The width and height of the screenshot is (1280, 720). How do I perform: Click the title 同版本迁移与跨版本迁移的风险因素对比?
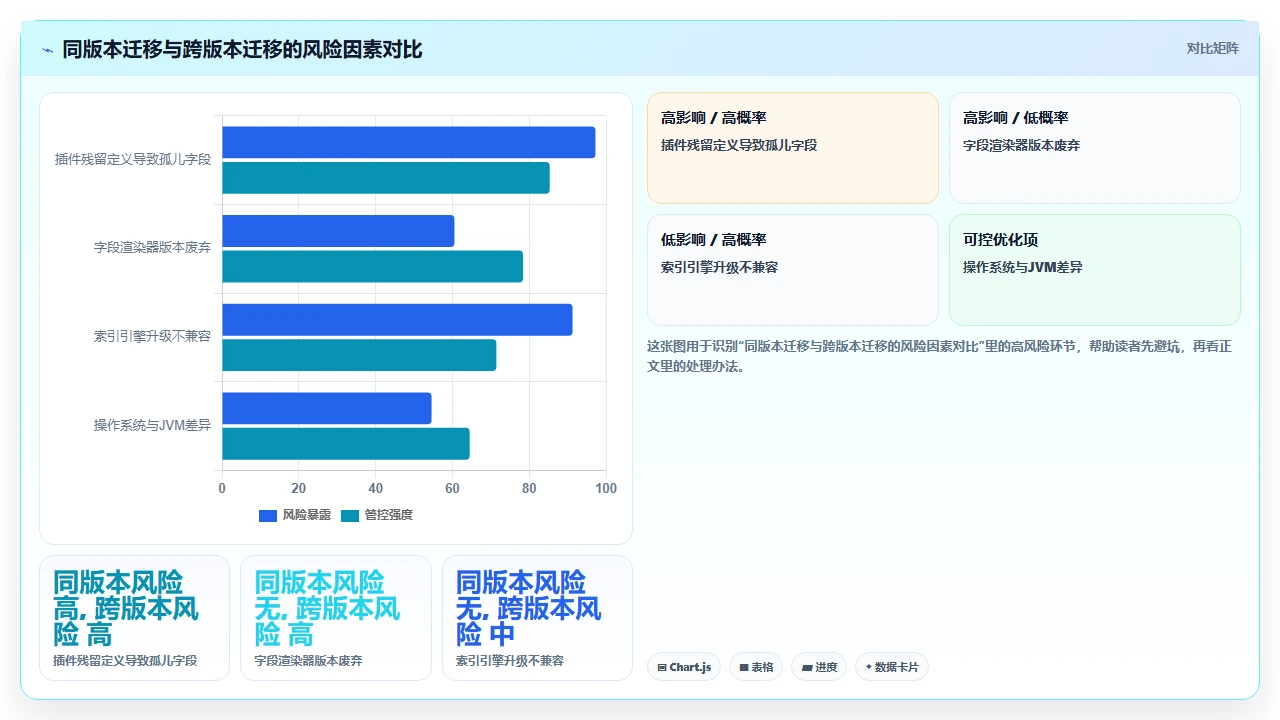[242, 49]
